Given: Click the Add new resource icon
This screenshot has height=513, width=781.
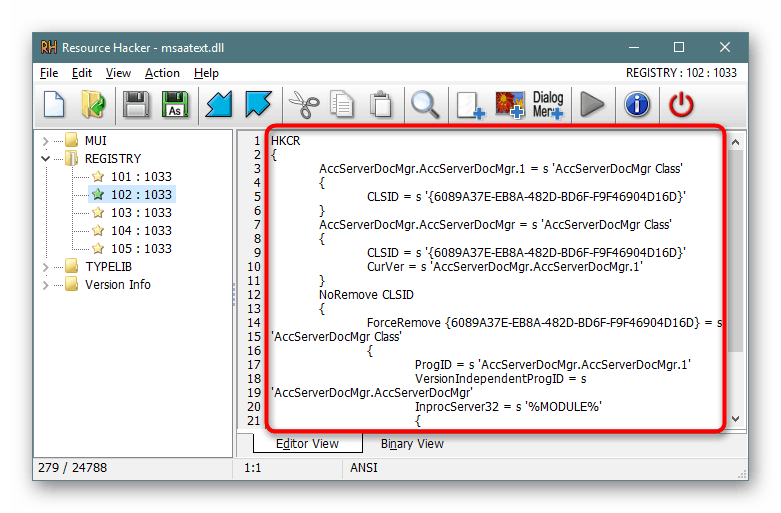Looking at the screenshot, I should [x=471, y=105].
